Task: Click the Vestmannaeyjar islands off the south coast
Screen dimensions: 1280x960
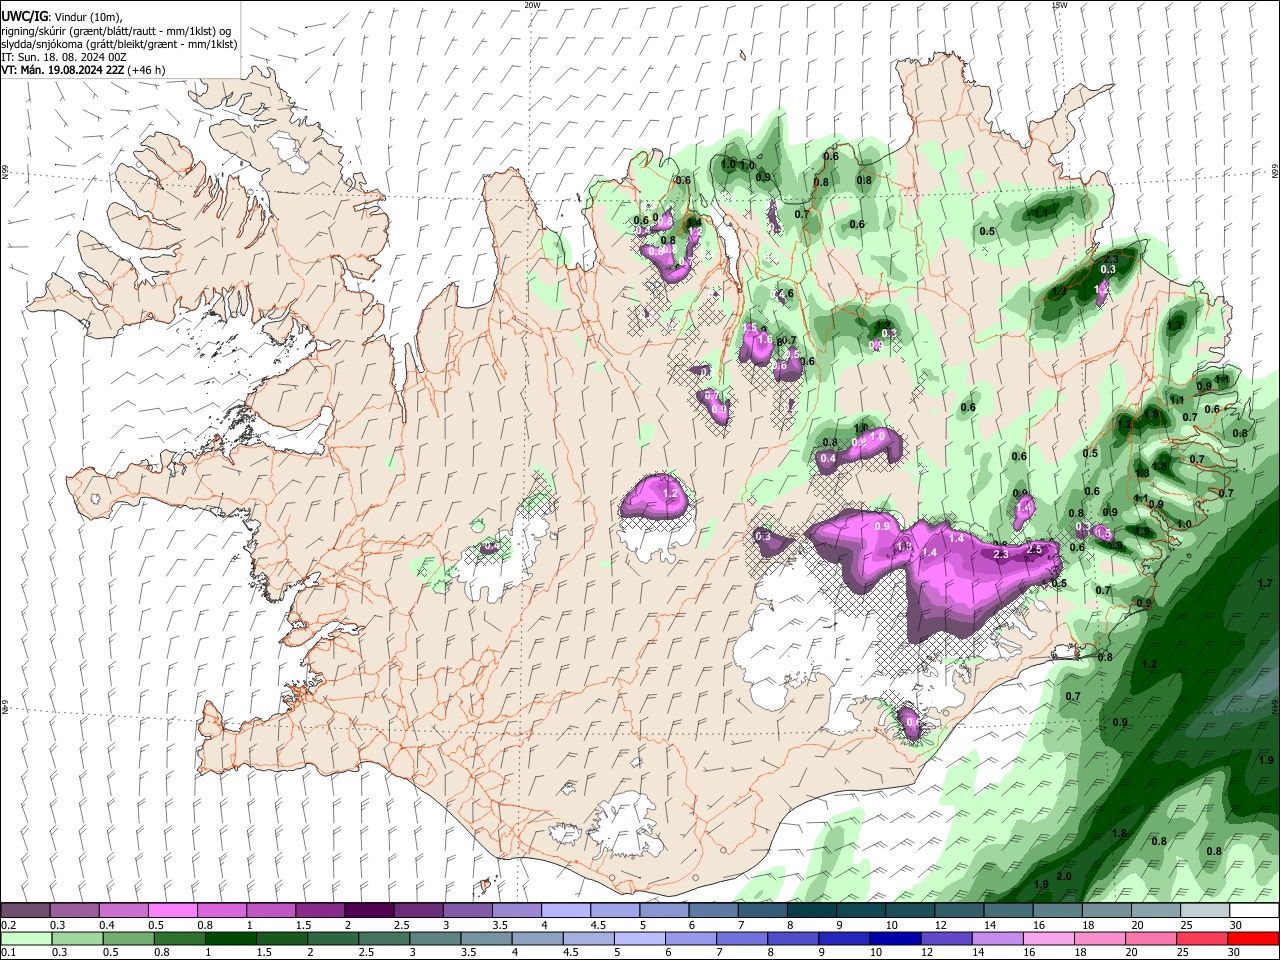Action: (488, 885)
